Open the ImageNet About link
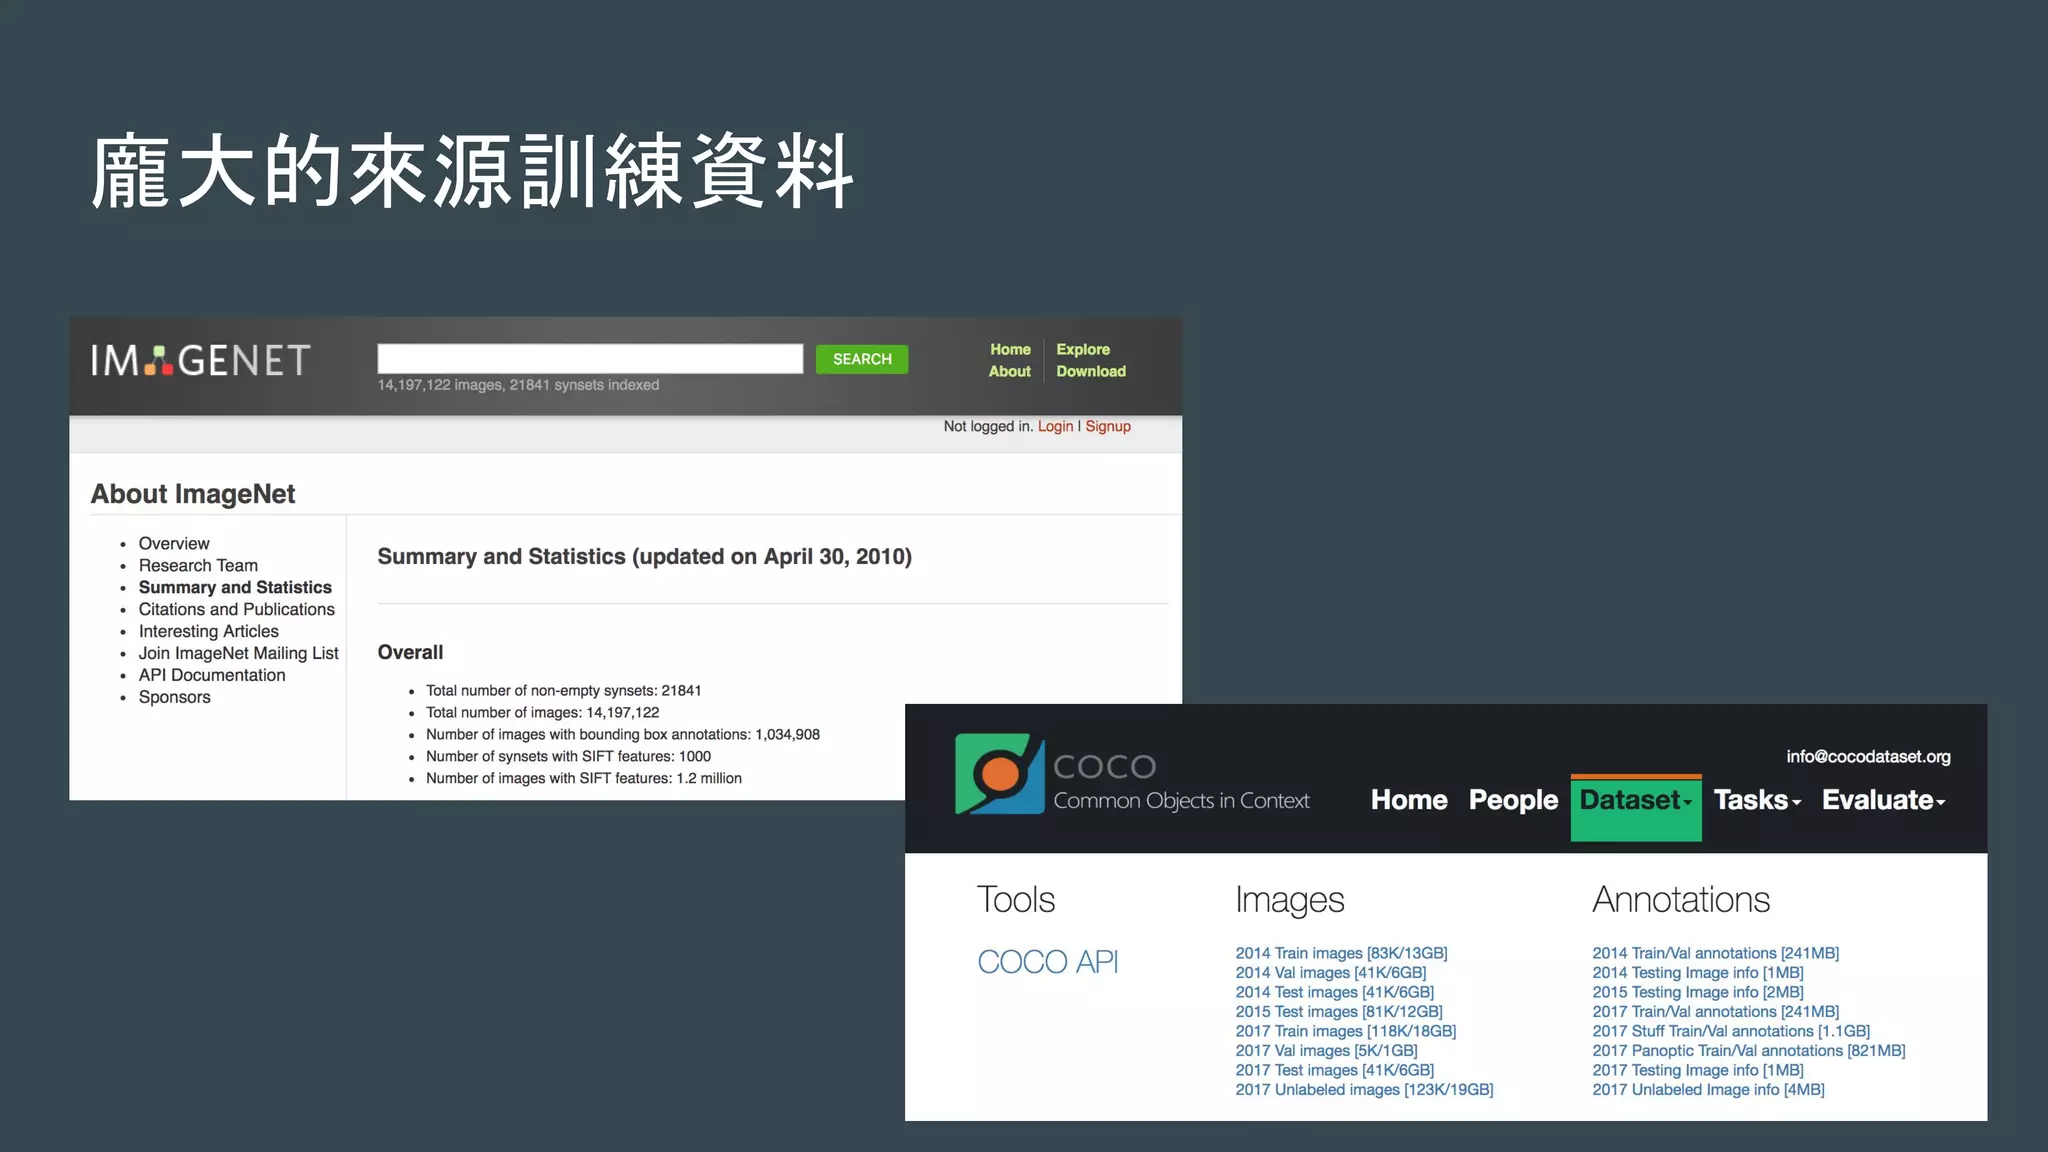Screen dimensions: 2048x1152 click(x=1010, y=371)
